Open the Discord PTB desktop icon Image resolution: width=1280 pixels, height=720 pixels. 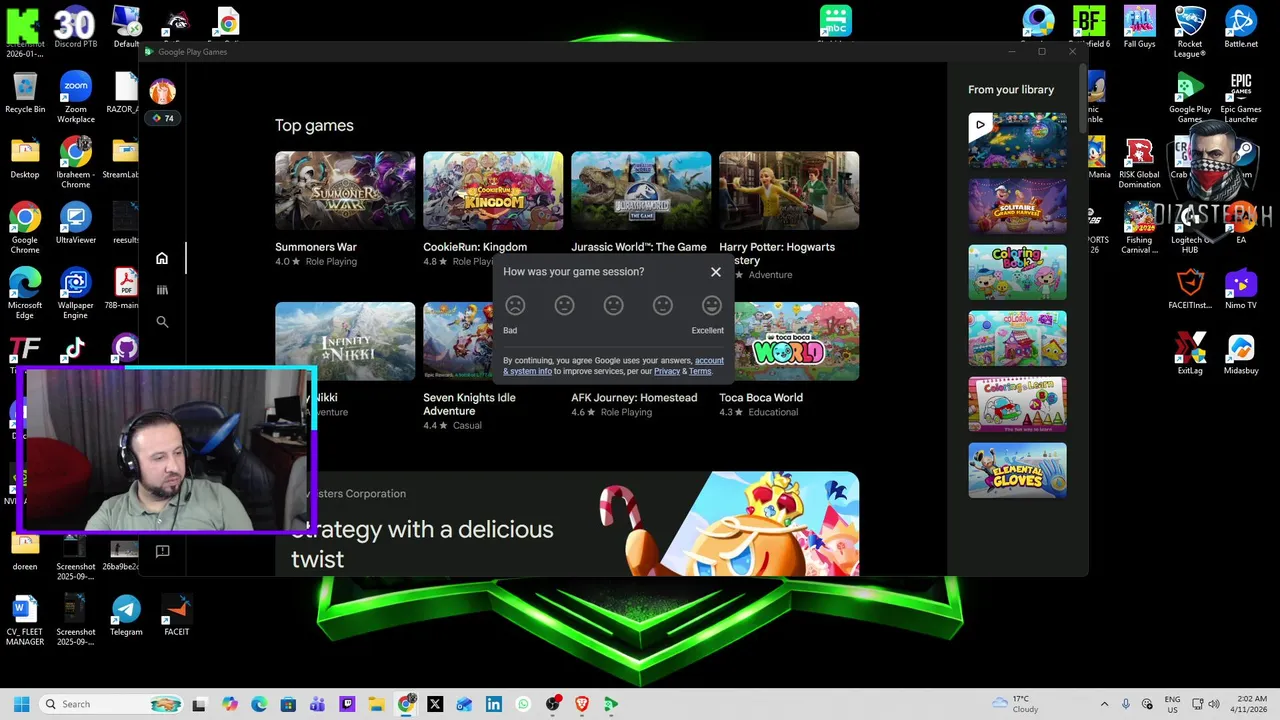coord(75,26)
